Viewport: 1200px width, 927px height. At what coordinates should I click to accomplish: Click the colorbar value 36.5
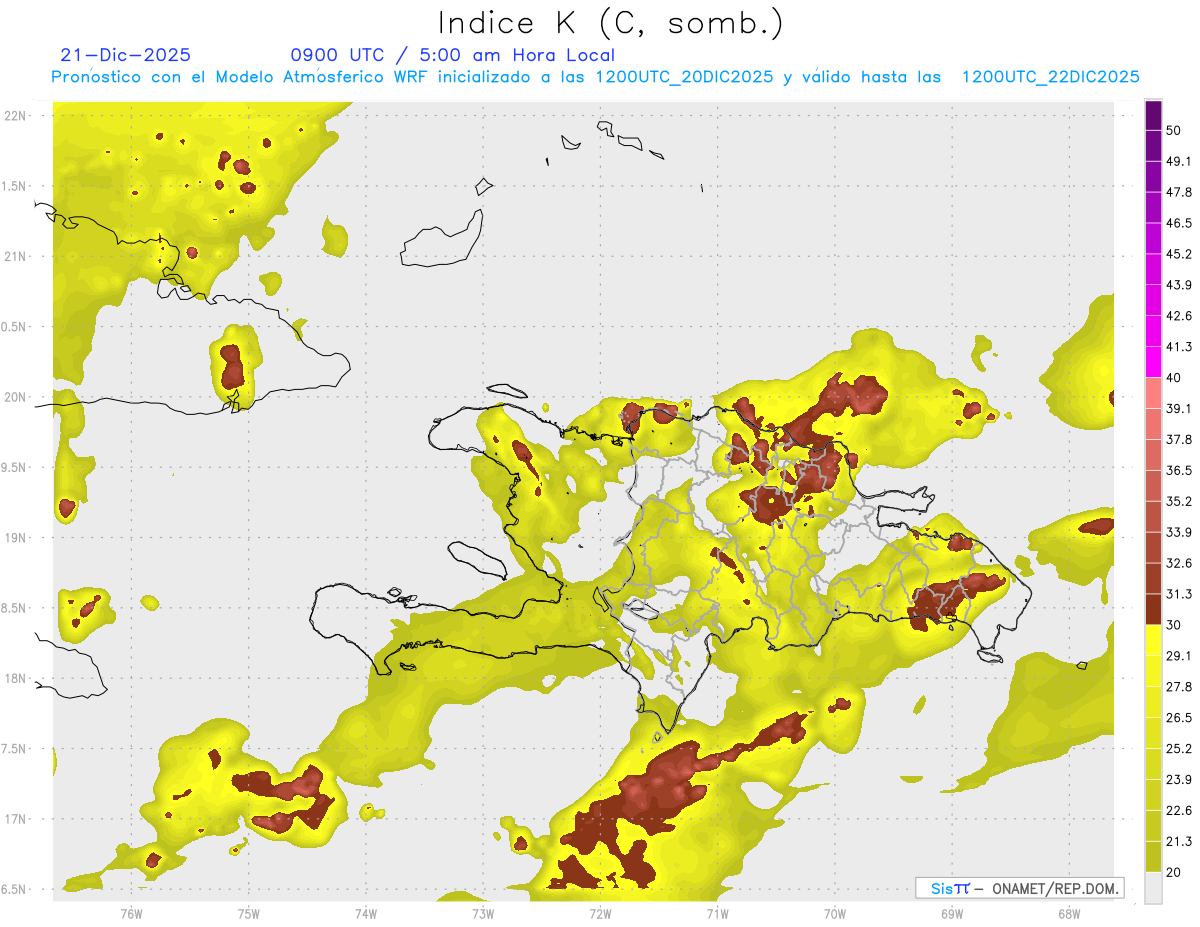(1179, 470)
